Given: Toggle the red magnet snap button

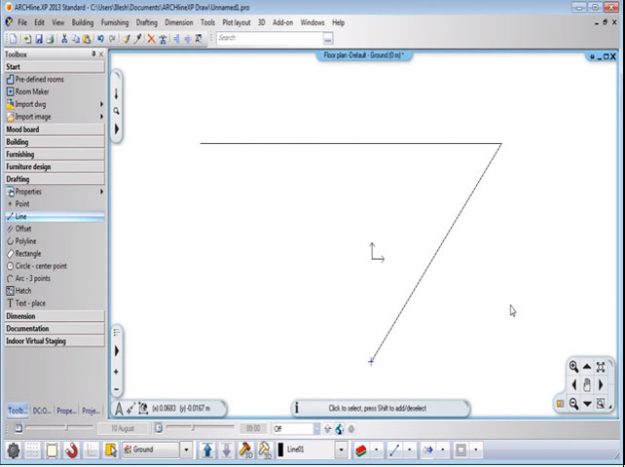Looking at the screenshot, I should [x=73, y=450].
